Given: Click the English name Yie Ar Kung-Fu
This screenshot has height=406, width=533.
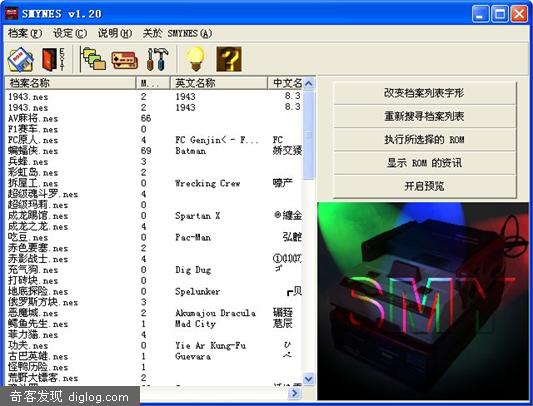Looking at the screenshot, I should pyautogui.click(x=210, y=346).
